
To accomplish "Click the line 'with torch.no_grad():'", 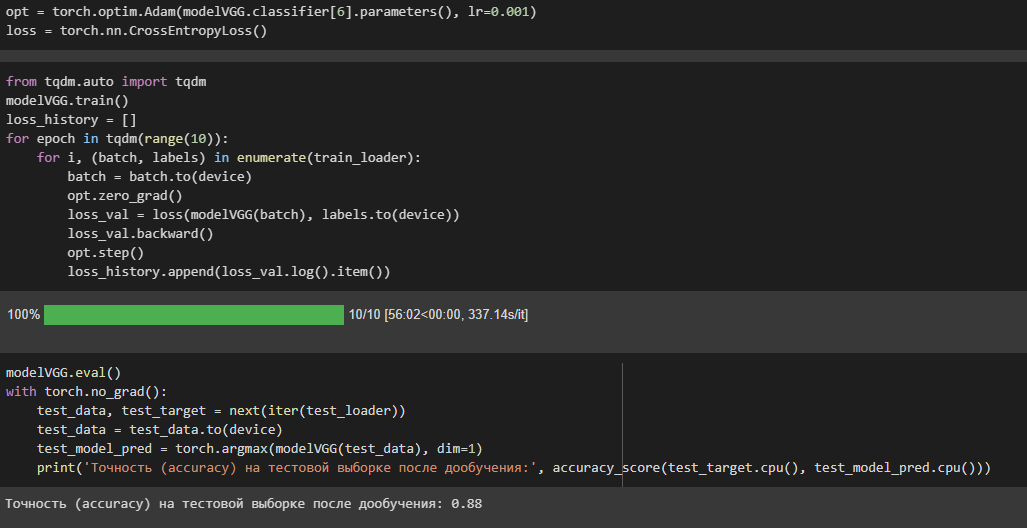I will click(86, 392).
